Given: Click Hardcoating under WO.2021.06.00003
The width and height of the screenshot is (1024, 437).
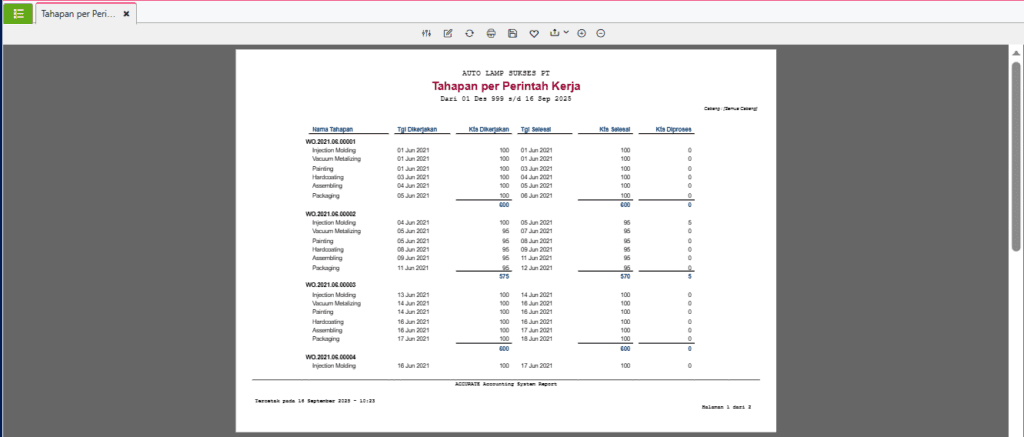Looking at the screenshot, I should [328, 321].
